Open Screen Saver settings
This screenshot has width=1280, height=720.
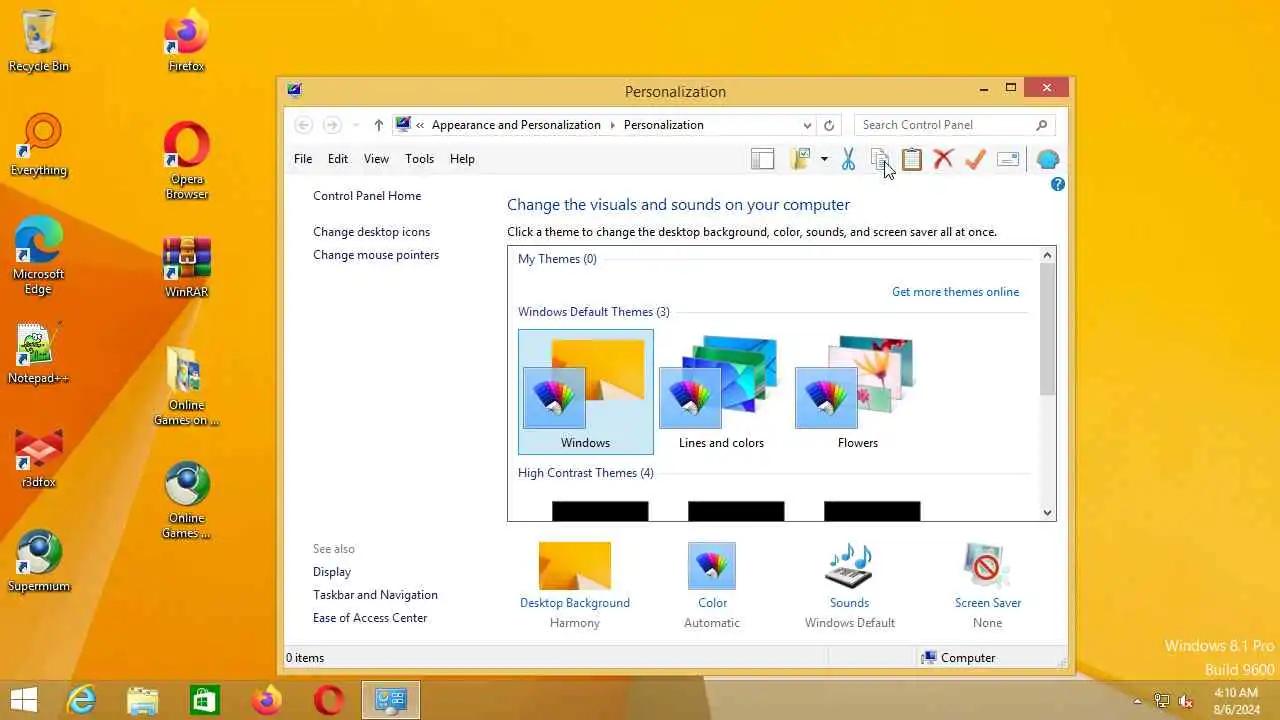987,585
